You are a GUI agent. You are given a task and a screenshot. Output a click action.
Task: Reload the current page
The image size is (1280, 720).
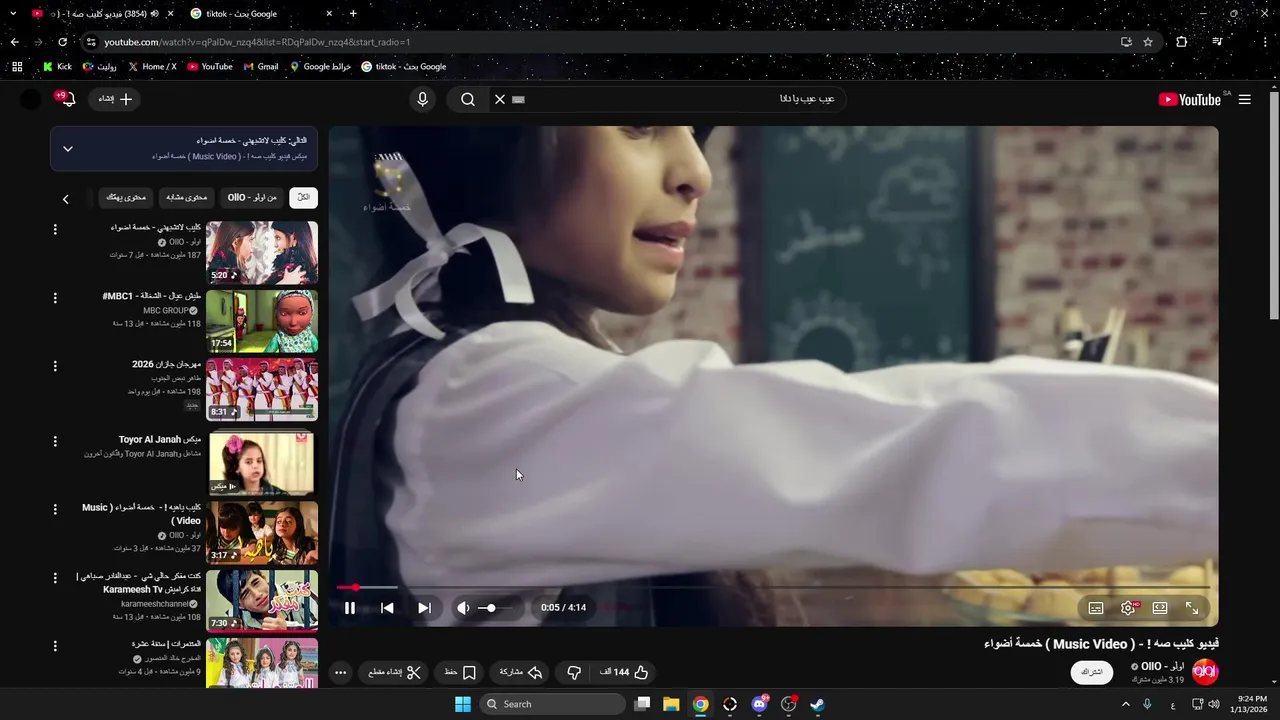[x=62, y=42]
